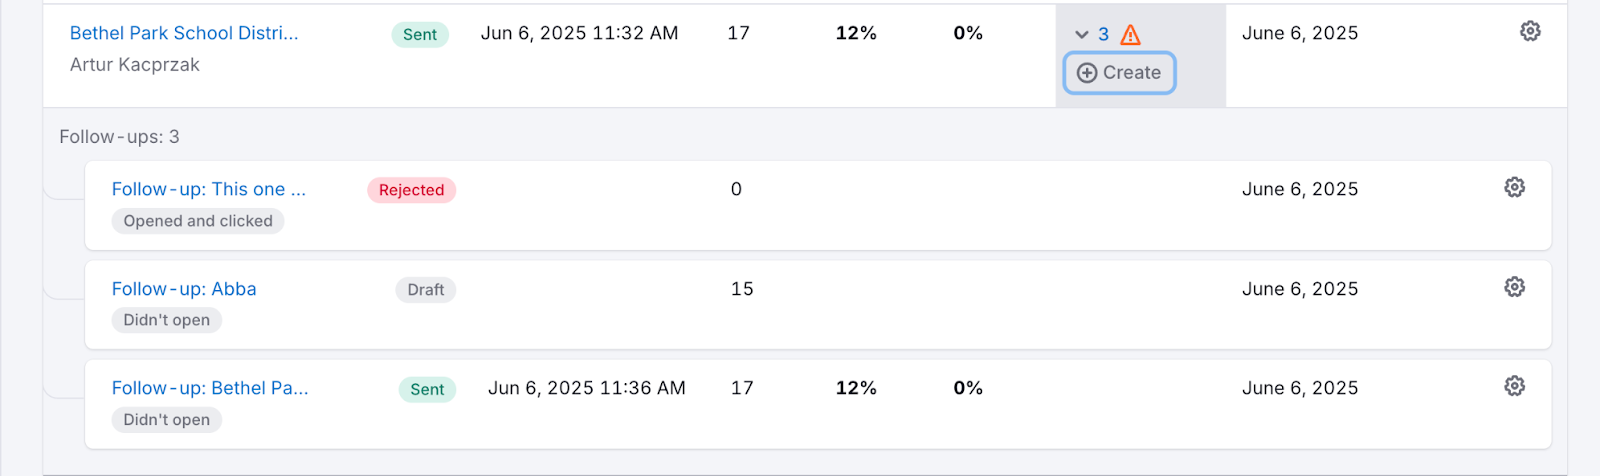
Task: Open gear menu for rejected follow-up
Action: tap(1515, 188)
